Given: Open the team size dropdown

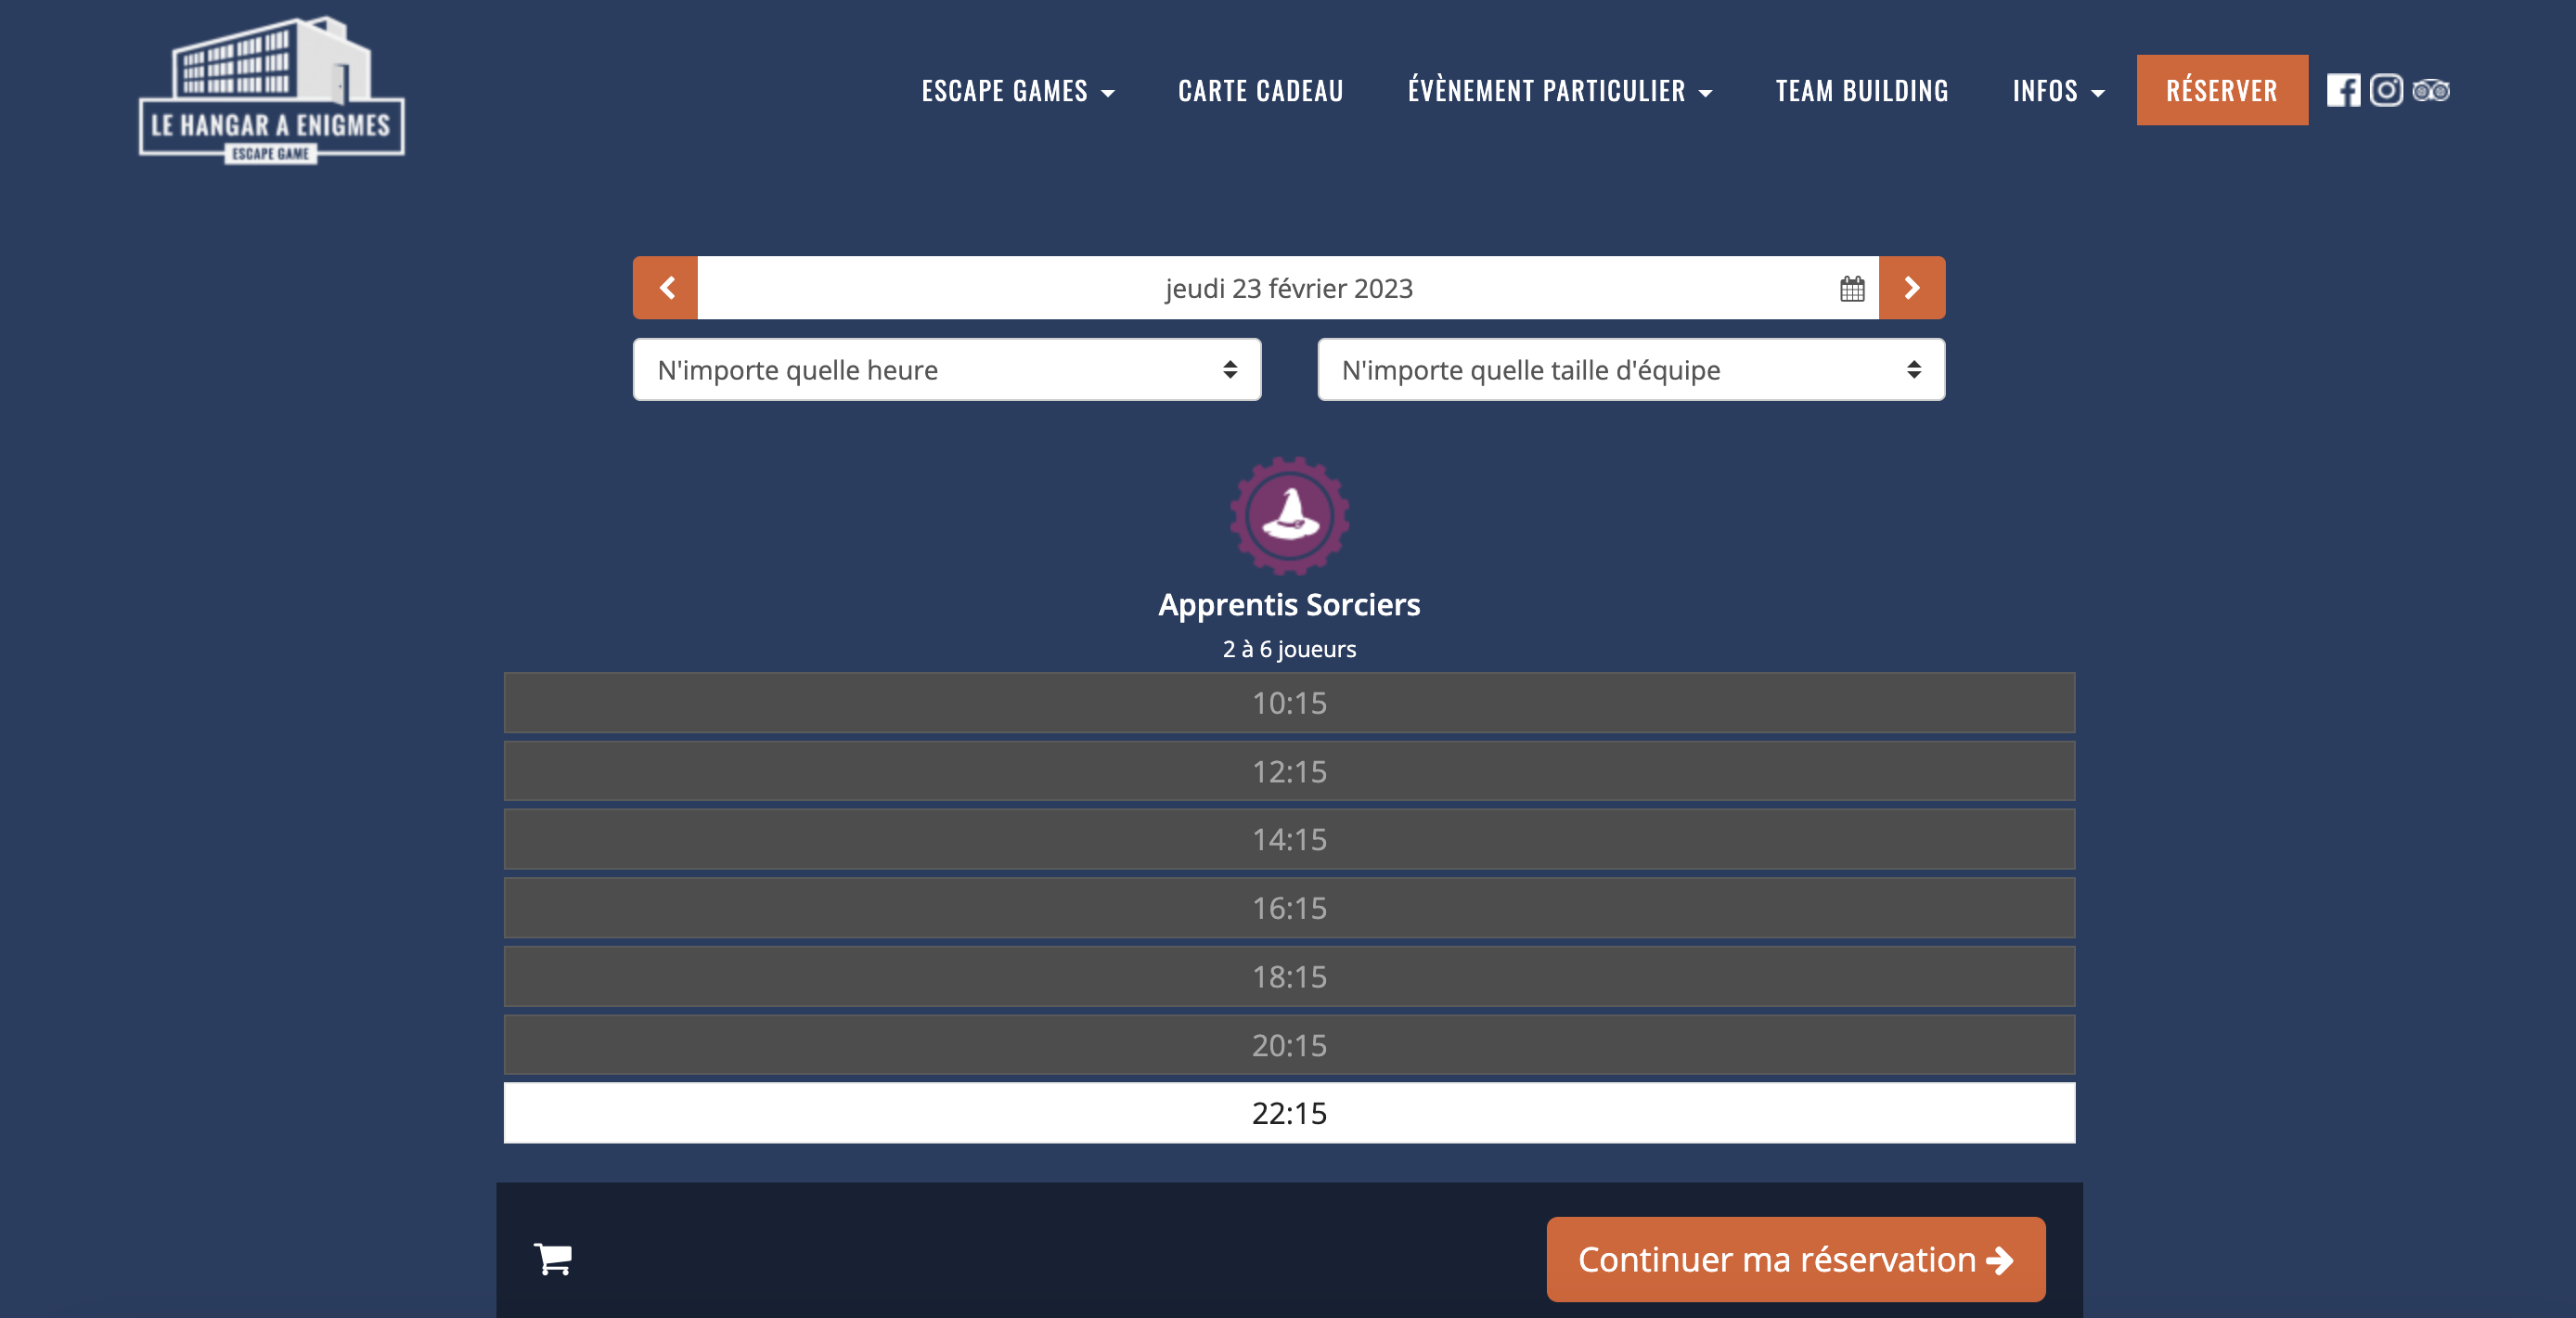Looking at the screenshot, I should point(1631,370).
